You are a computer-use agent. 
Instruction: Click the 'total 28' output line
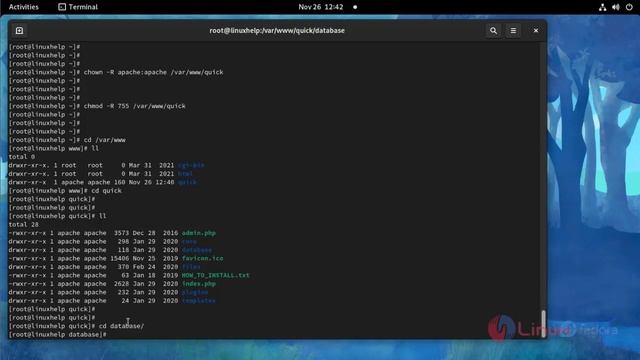[x=23, y=224]
